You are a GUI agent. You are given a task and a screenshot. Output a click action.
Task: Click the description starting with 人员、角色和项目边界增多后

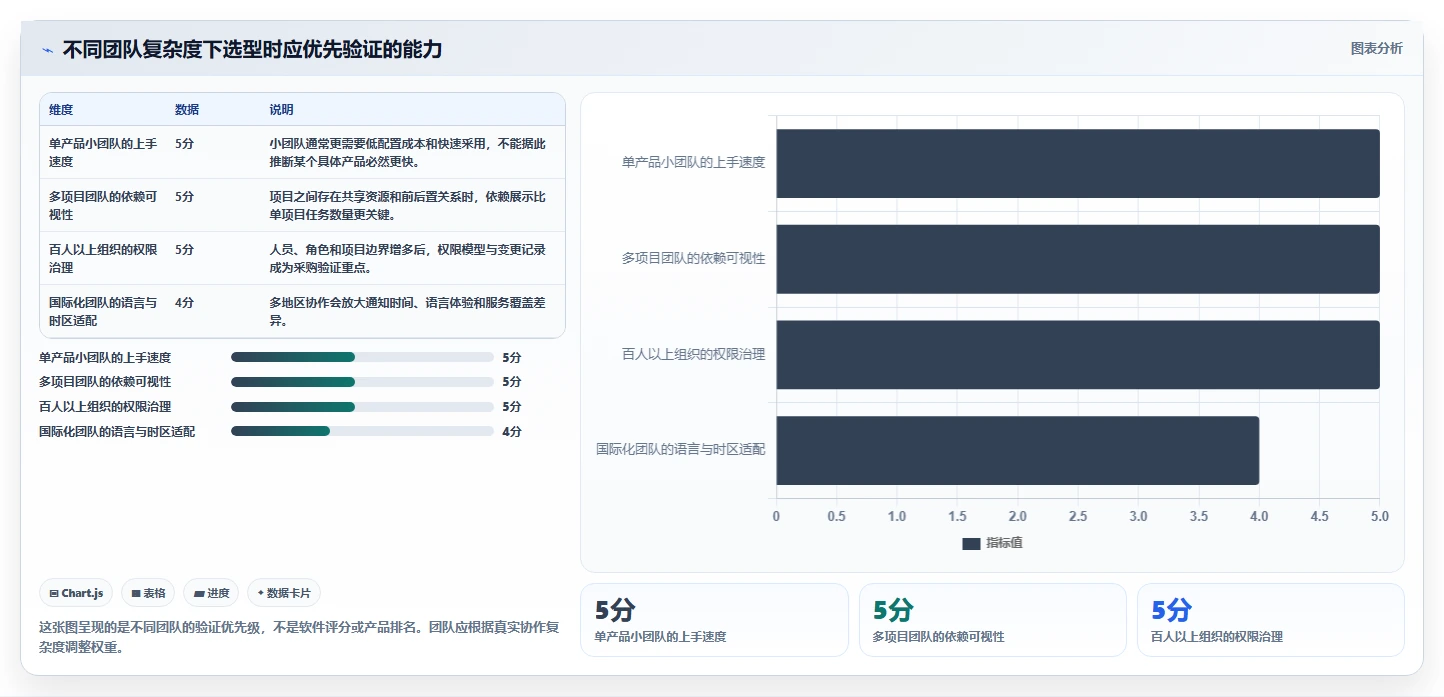click(408, 259)
